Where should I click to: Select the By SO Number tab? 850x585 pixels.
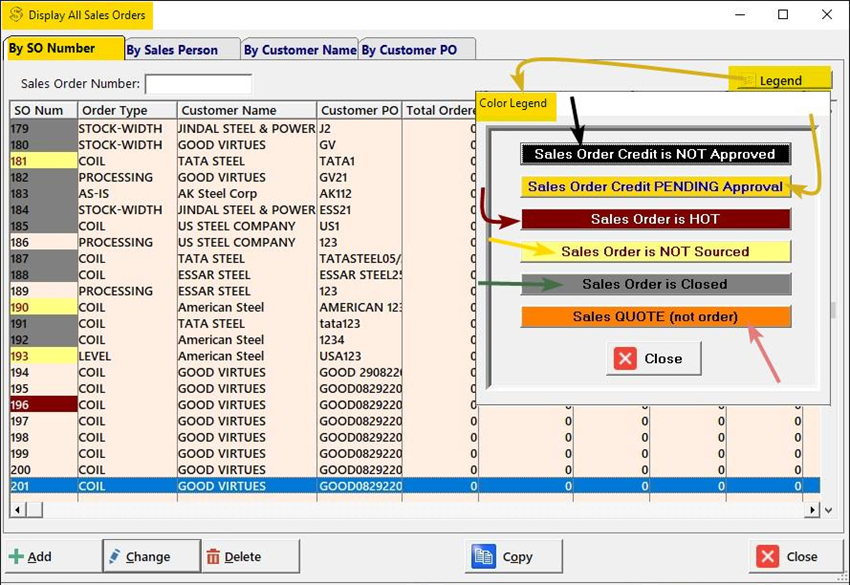[x=63, y=48]
